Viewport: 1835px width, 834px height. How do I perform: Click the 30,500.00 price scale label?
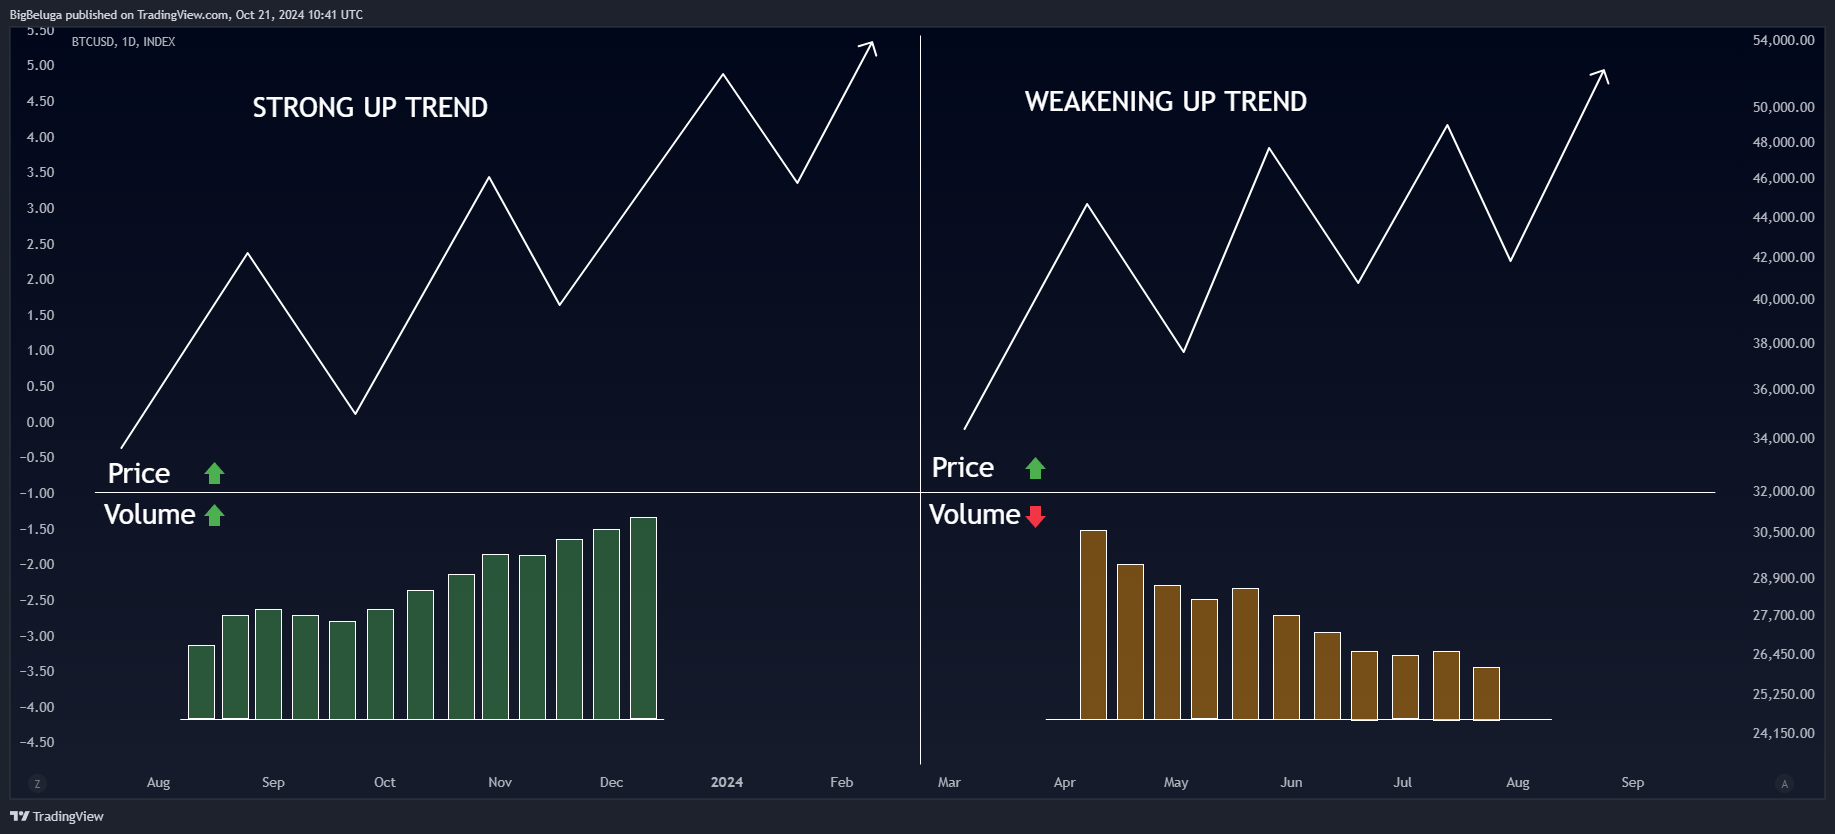(1783, 532)
